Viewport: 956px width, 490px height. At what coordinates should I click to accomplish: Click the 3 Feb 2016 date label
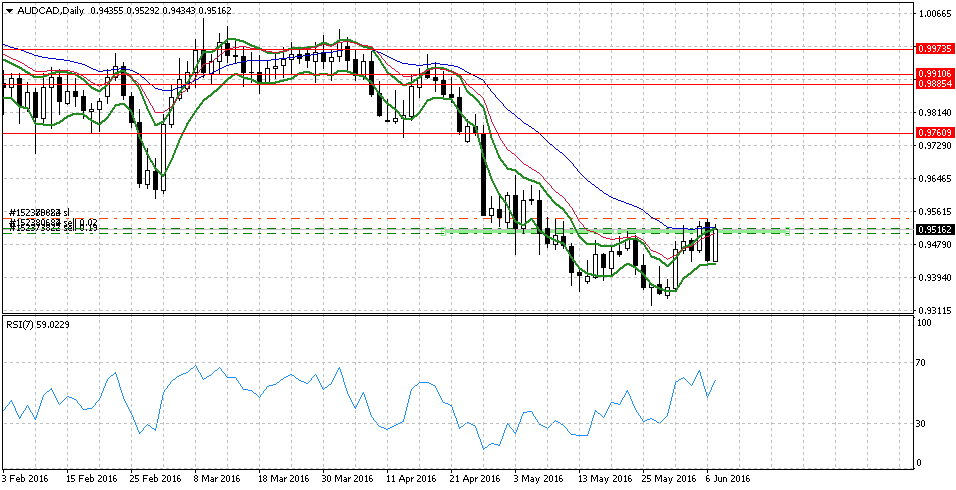pos(26,478)
